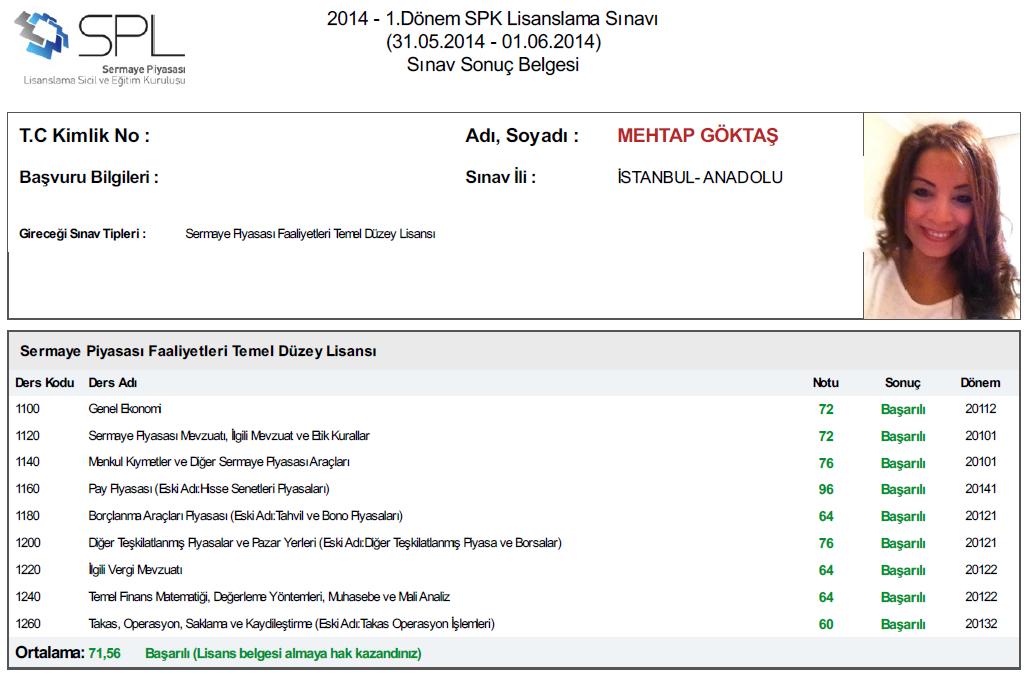Click period 20132 in the 1260 row
The height and width of the screenshot is (679, 1029).
pyautogui.click(x=981, y=623)
